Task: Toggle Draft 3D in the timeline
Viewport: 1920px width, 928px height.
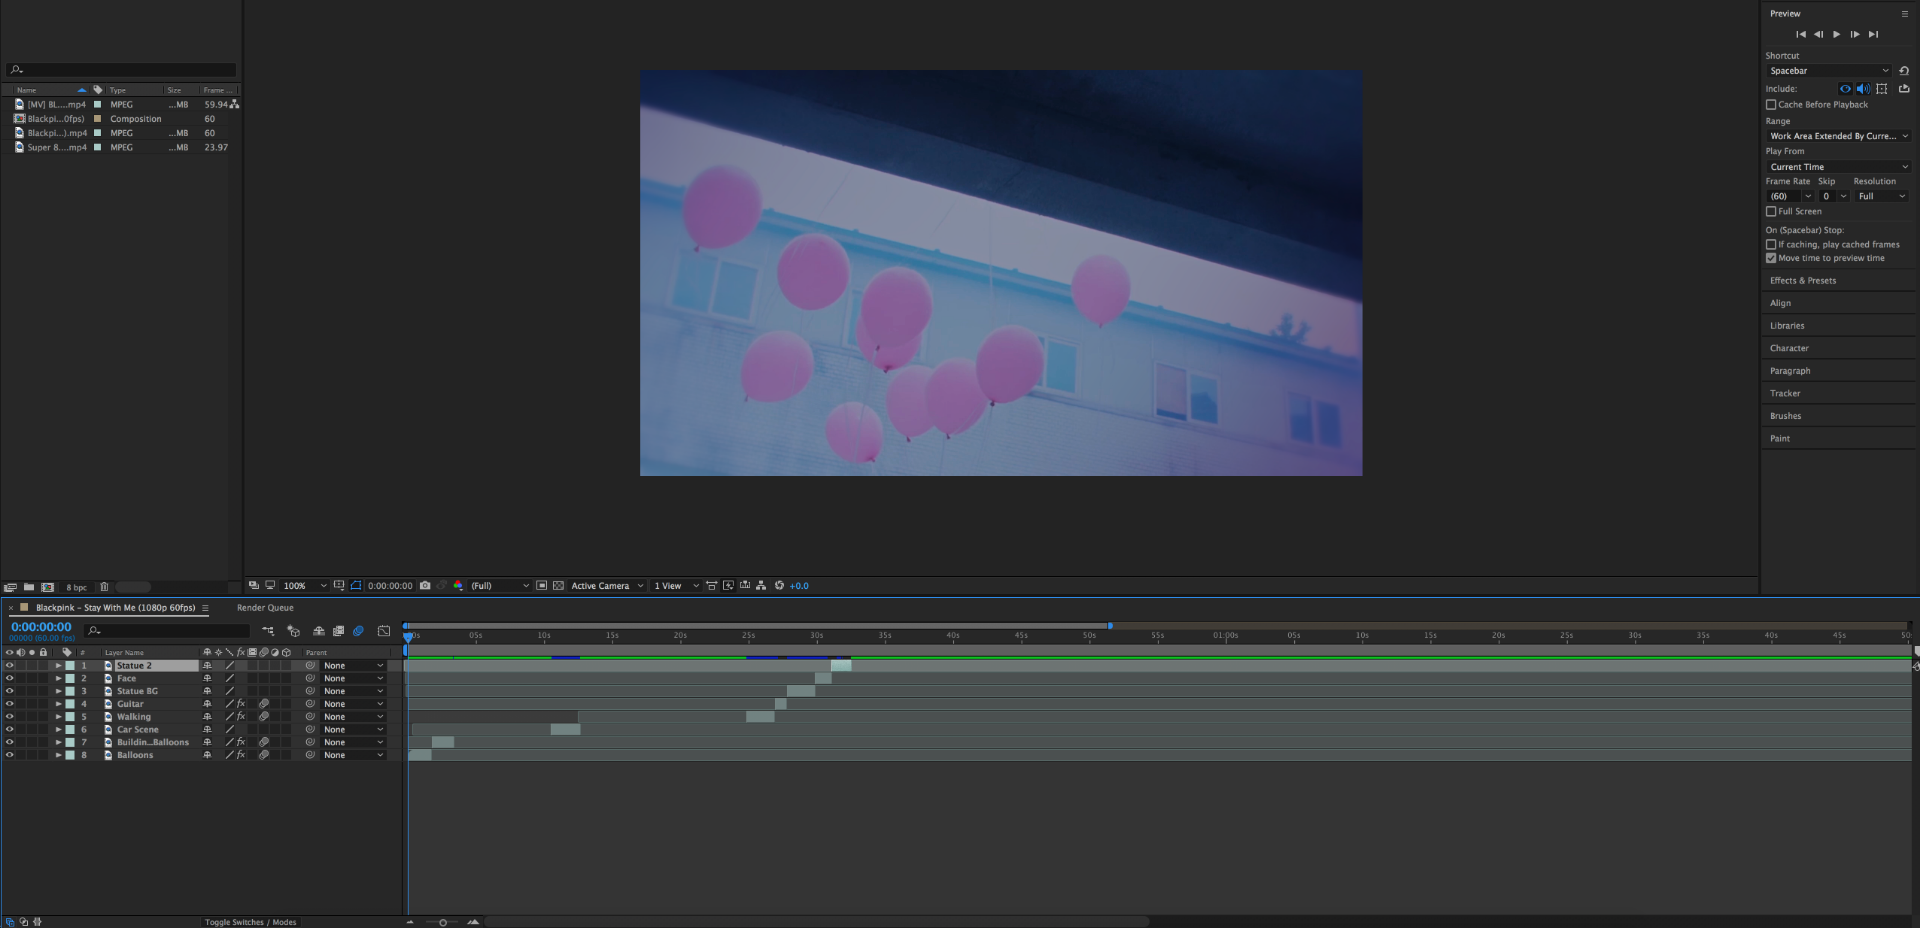Action: (x=294, y=631)
